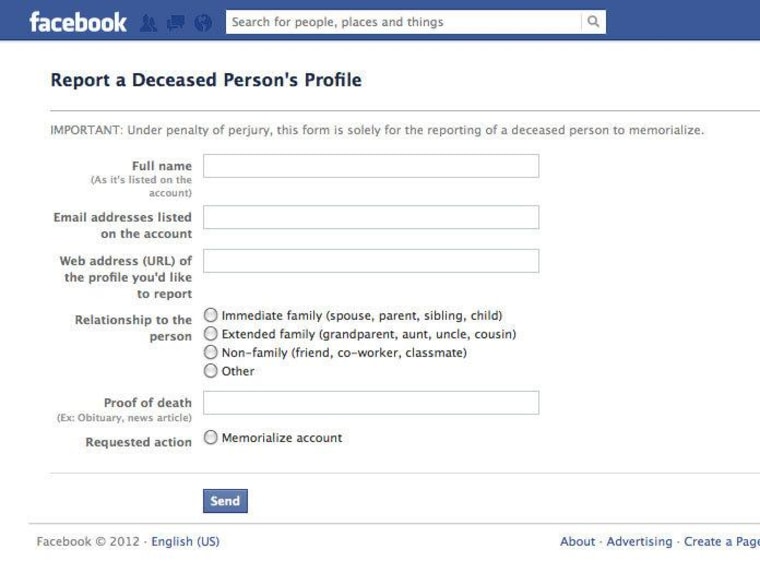Open the About footer link
The width and height of the screenshot is (760, 561).
tap(577, 541)
